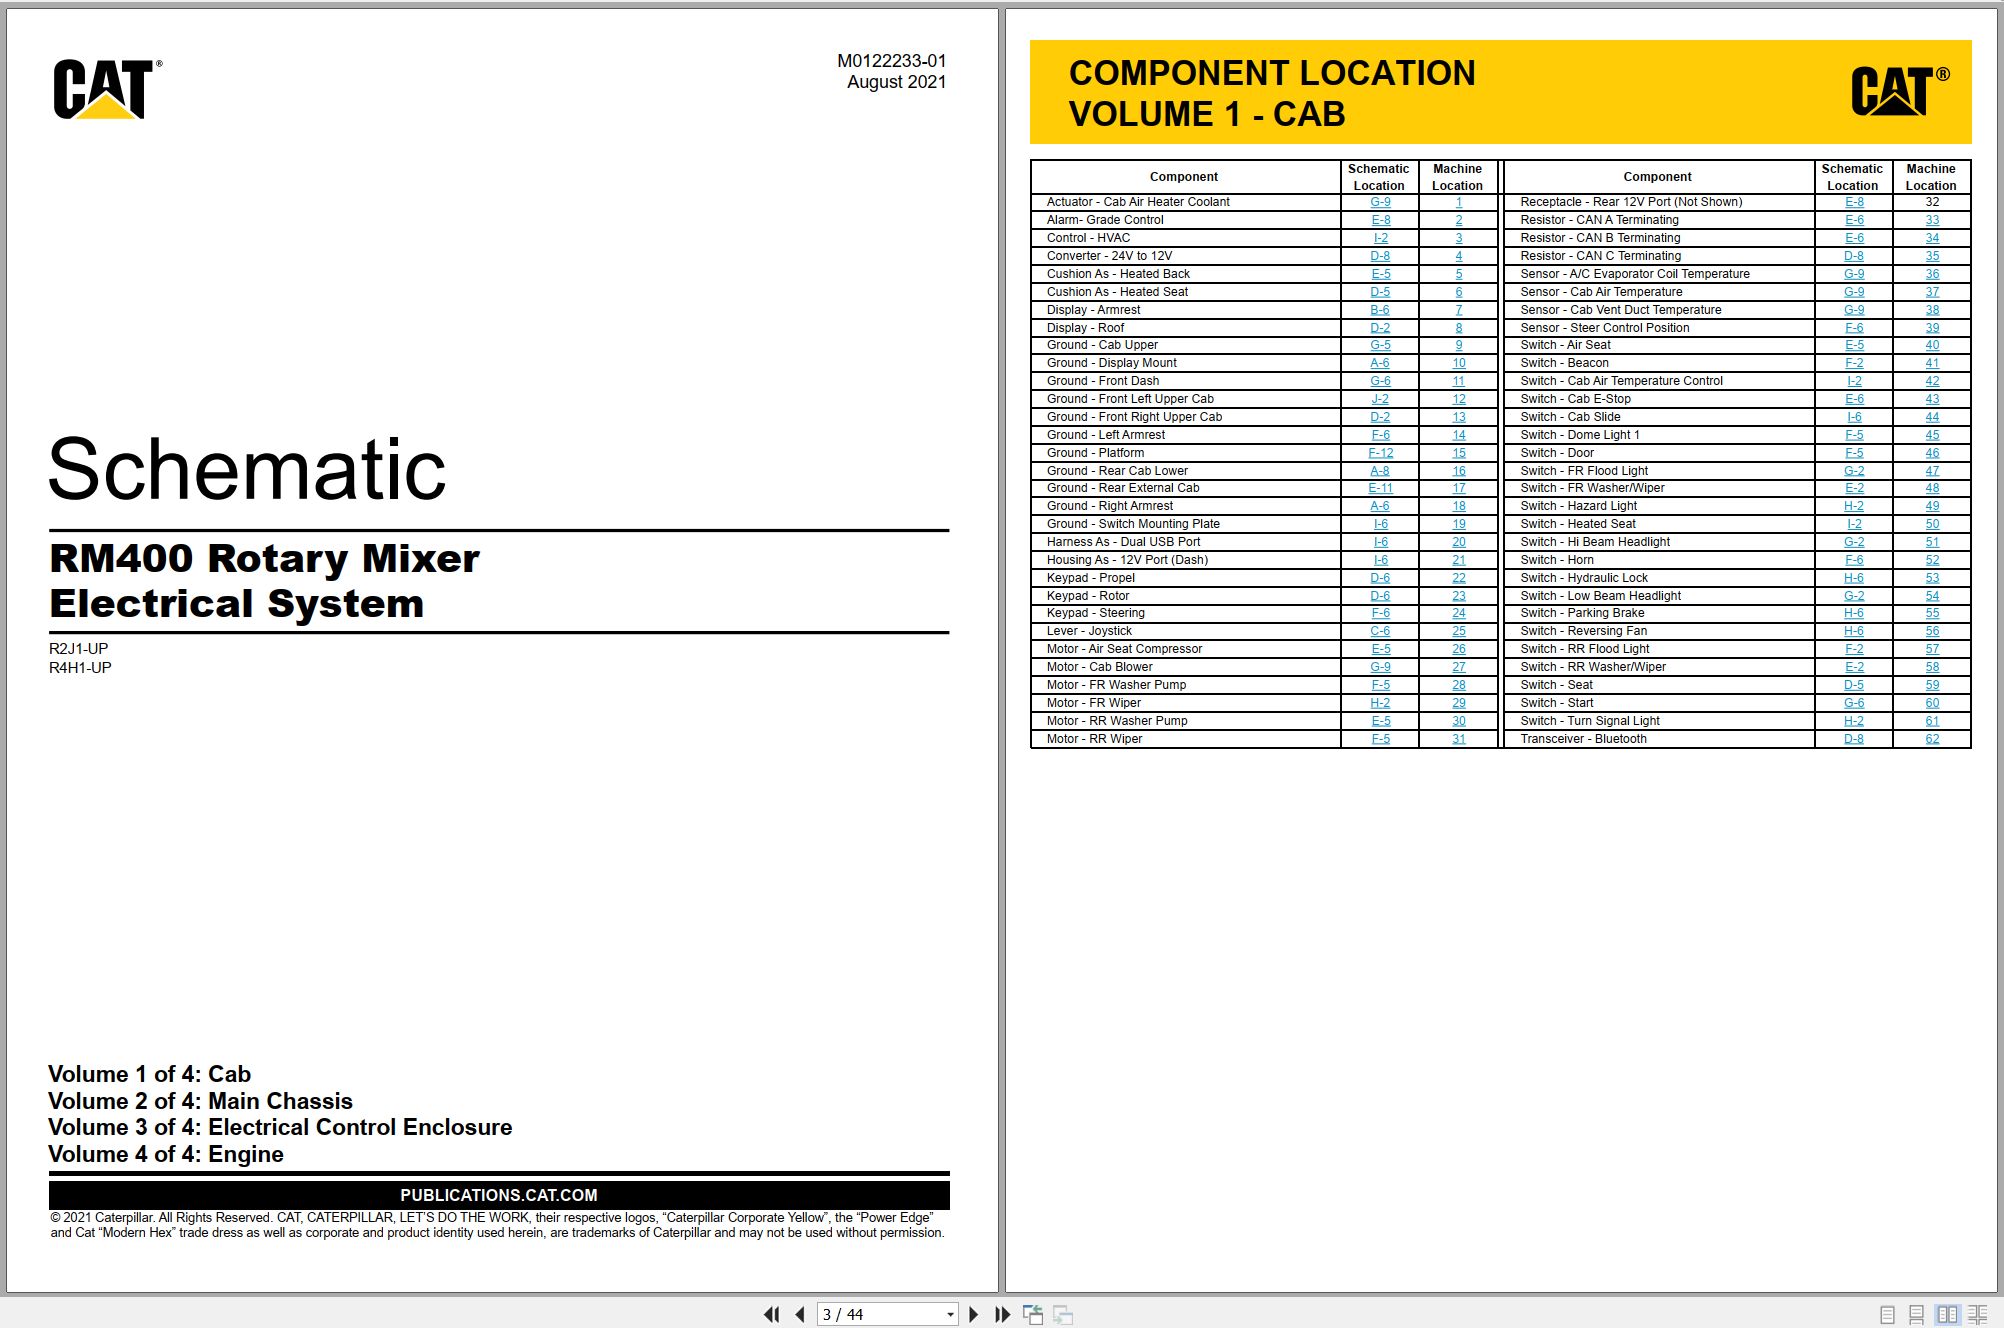The width and height of the screenshot is (2004, 1328).
Task: Open machine location 61 for Switch - Turn Signal Light
Action: (1932, 721)
